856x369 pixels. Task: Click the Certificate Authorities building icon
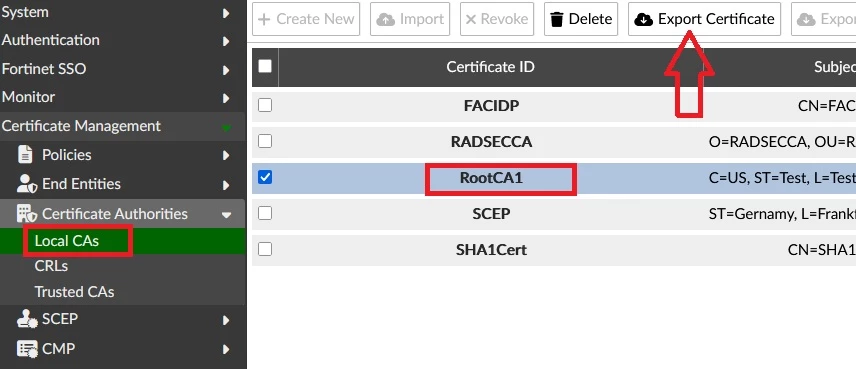27,214
